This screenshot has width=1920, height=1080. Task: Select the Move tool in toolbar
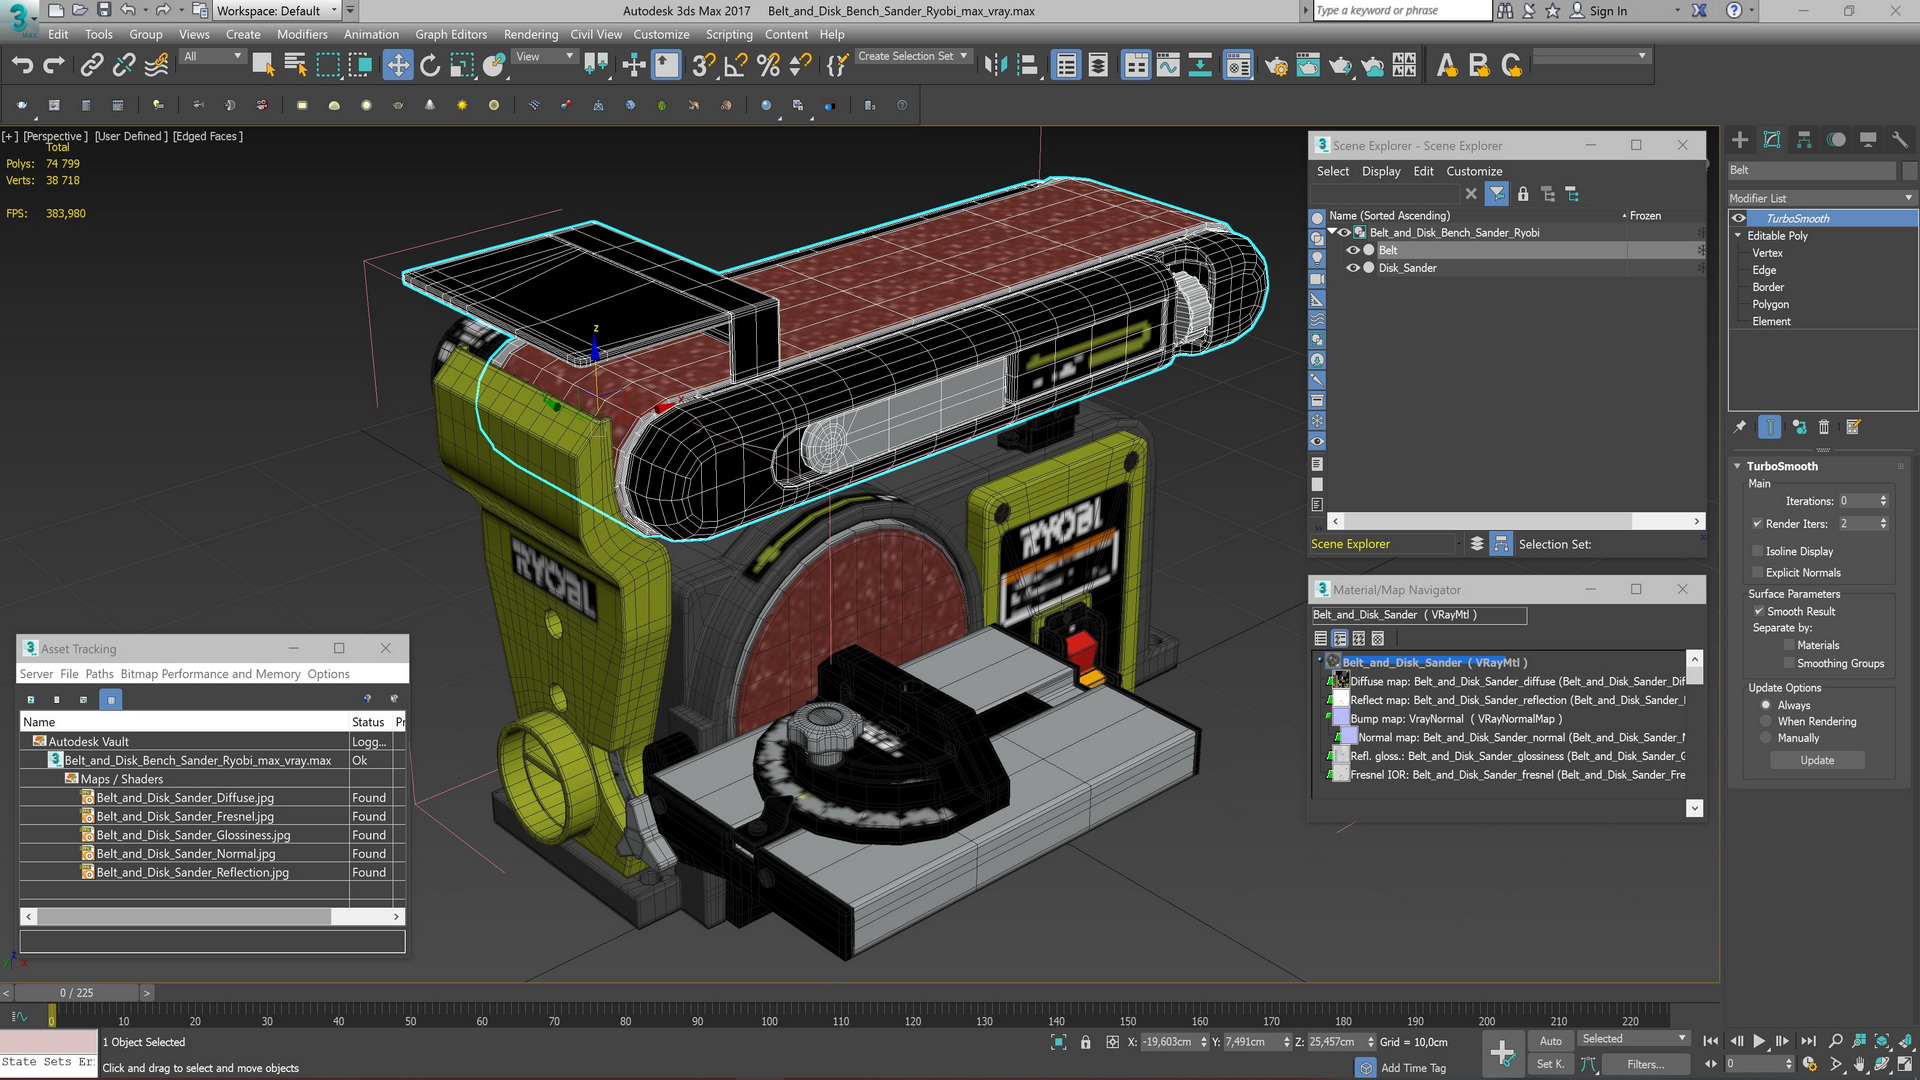click(397, 66)
